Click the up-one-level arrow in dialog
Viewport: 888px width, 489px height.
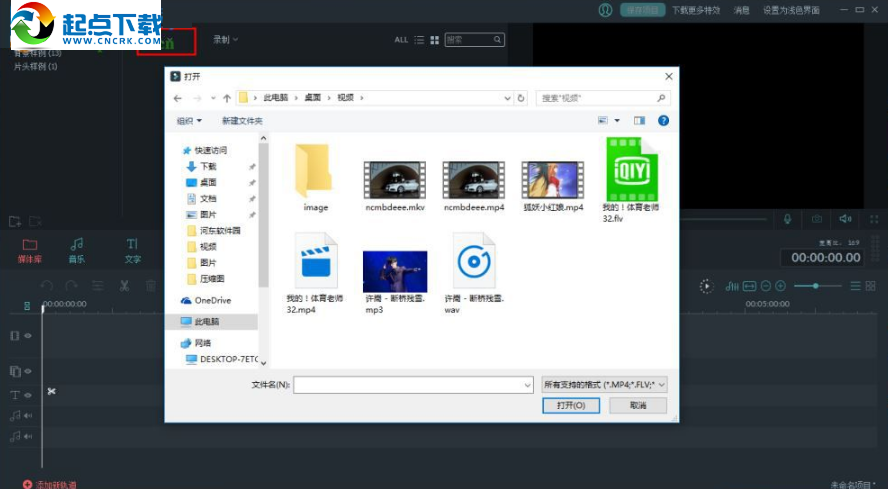[227, 98]
